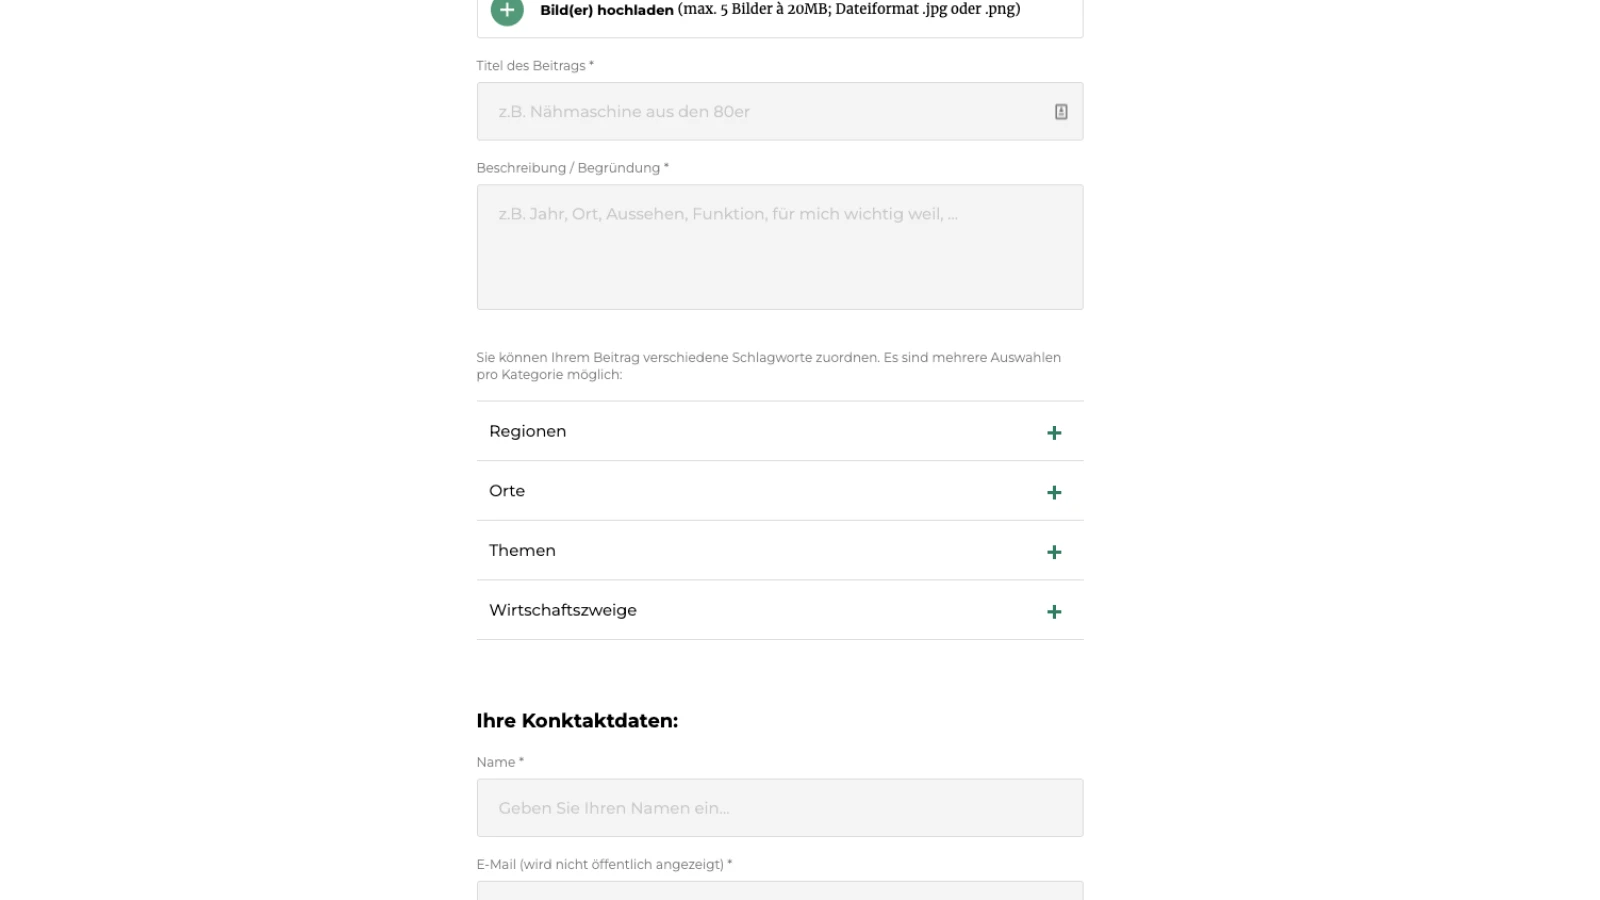Click the green plus icon next to Wirtschaftszweige
Screen dimensions: 1600x900
point(1053,611)
